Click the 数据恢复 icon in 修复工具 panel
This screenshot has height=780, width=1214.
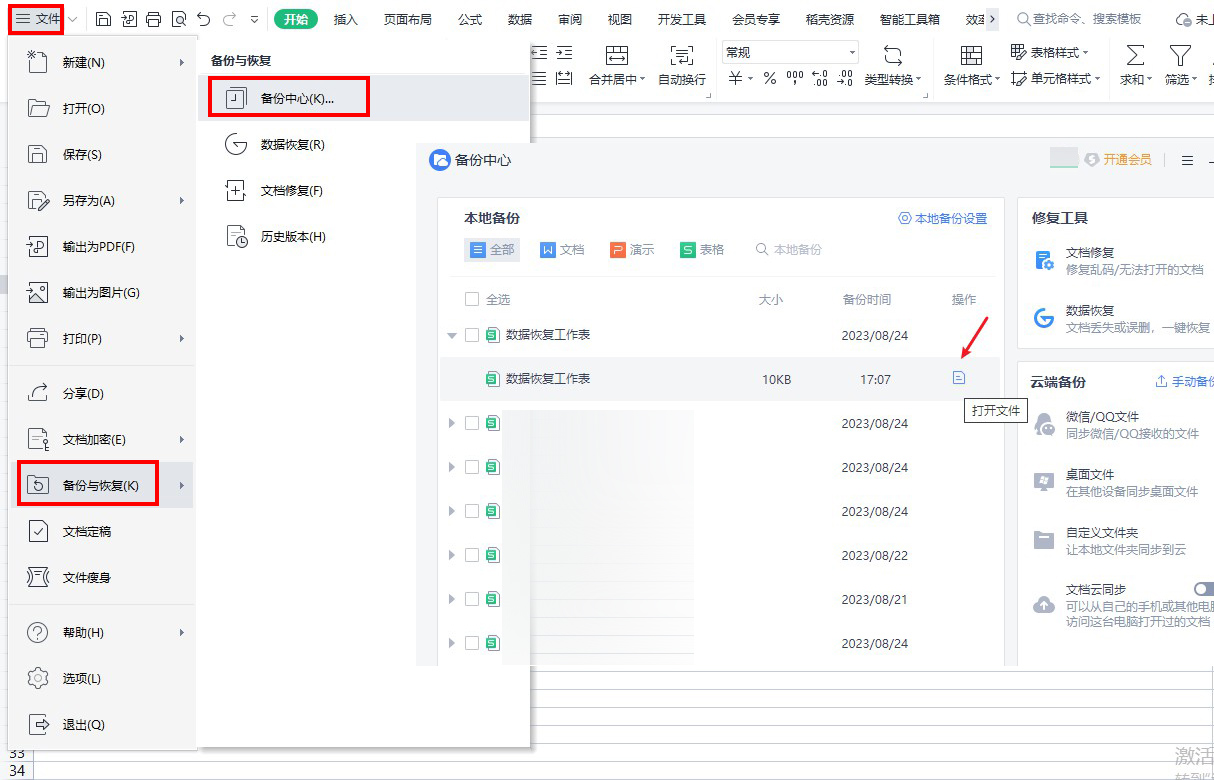coord(1044,318)
